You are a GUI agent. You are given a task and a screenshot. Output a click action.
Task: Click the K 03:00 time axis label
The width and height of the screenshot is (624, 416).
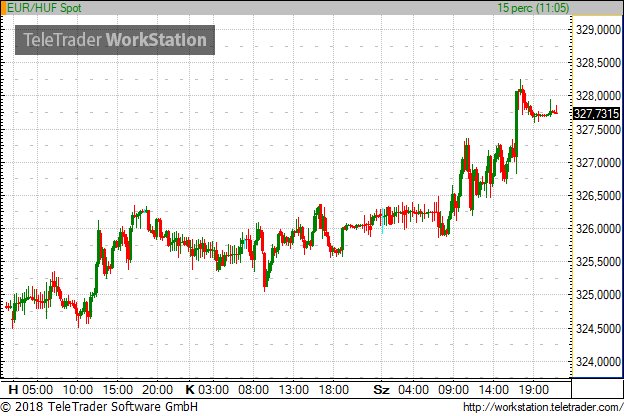pyautogui.click(x=207, y=389)
